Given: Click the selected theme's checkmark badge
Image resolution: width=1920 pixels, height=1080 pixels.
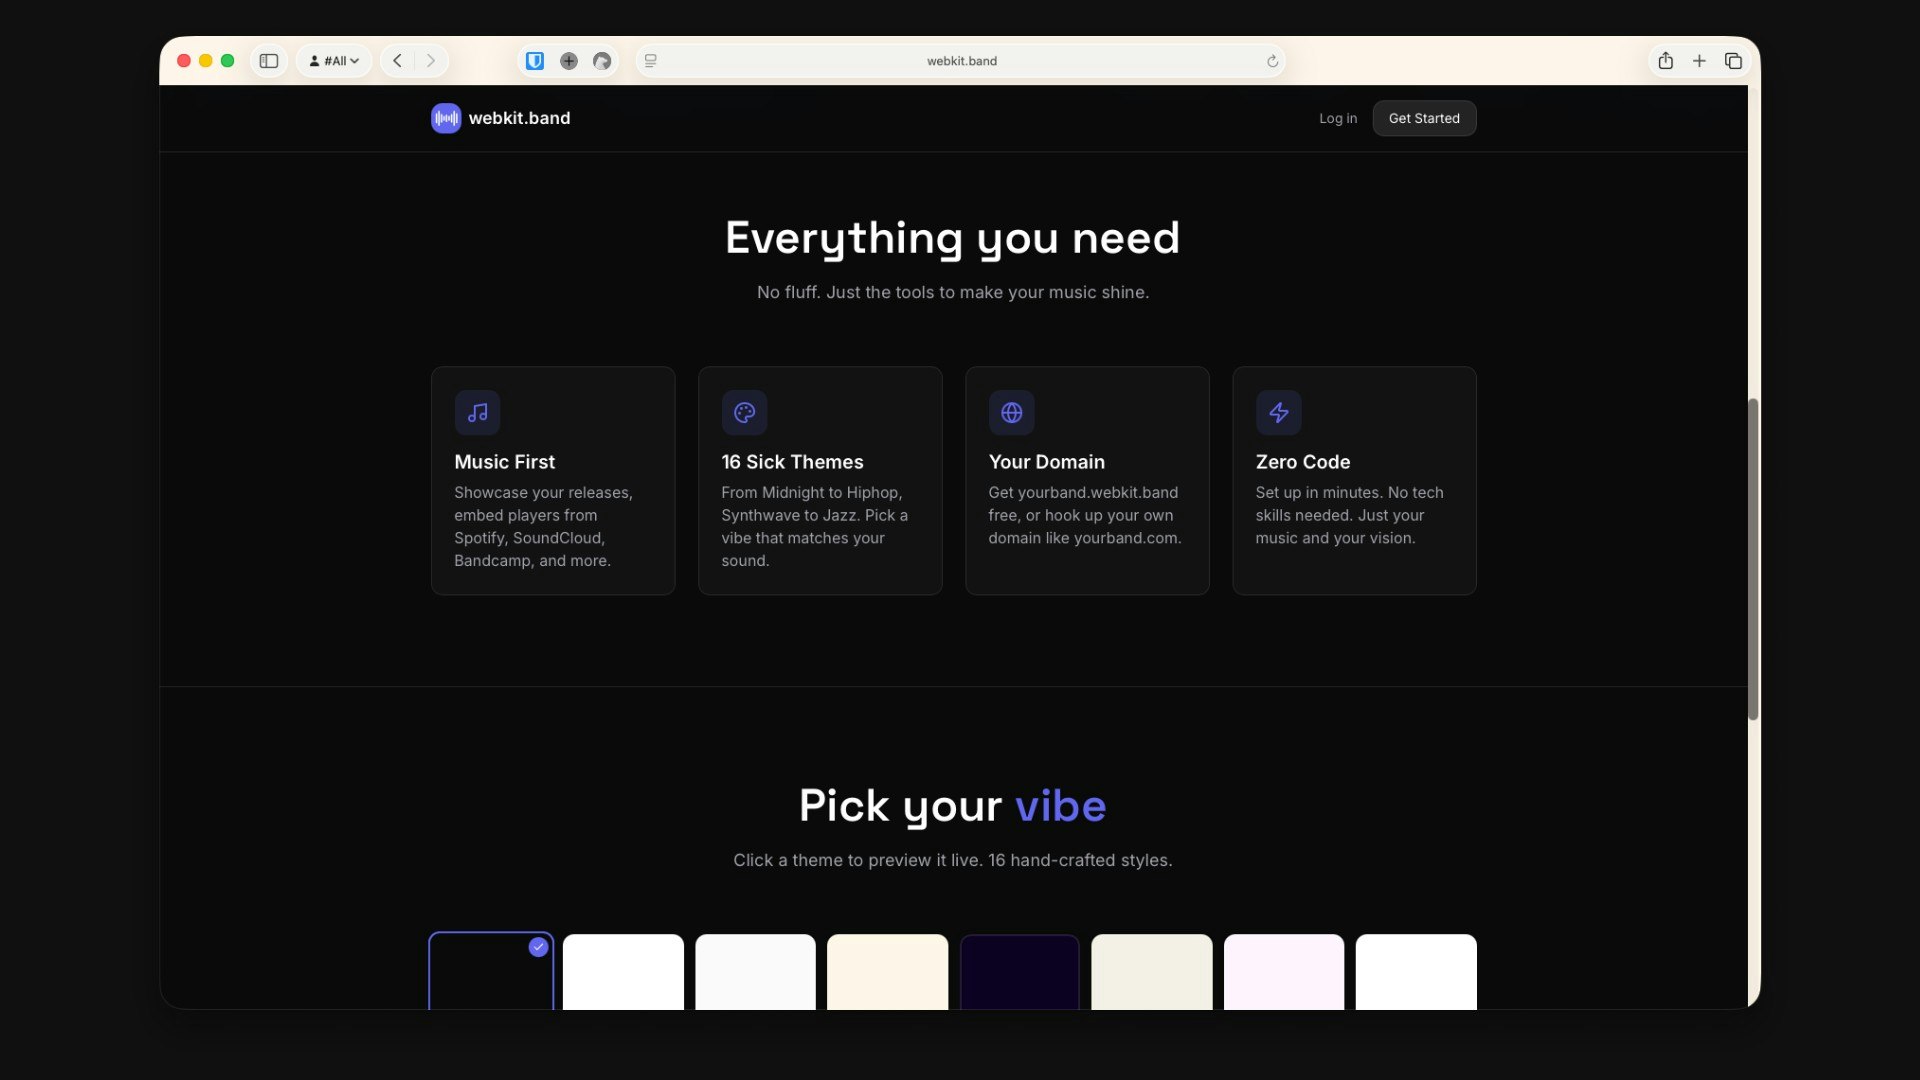Looking at the screenshot, I should [x=538, y=947].
